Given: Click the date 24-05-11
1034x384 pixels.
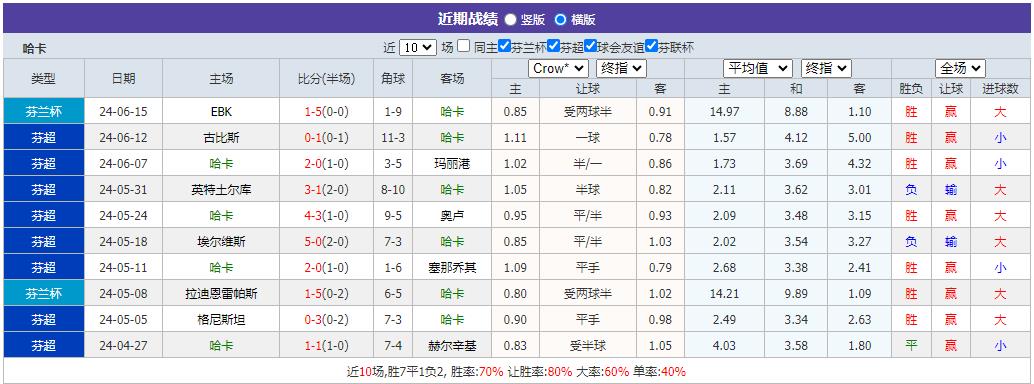Looking at the screenshot, I should pyautogui.click(x=123, y=268).
